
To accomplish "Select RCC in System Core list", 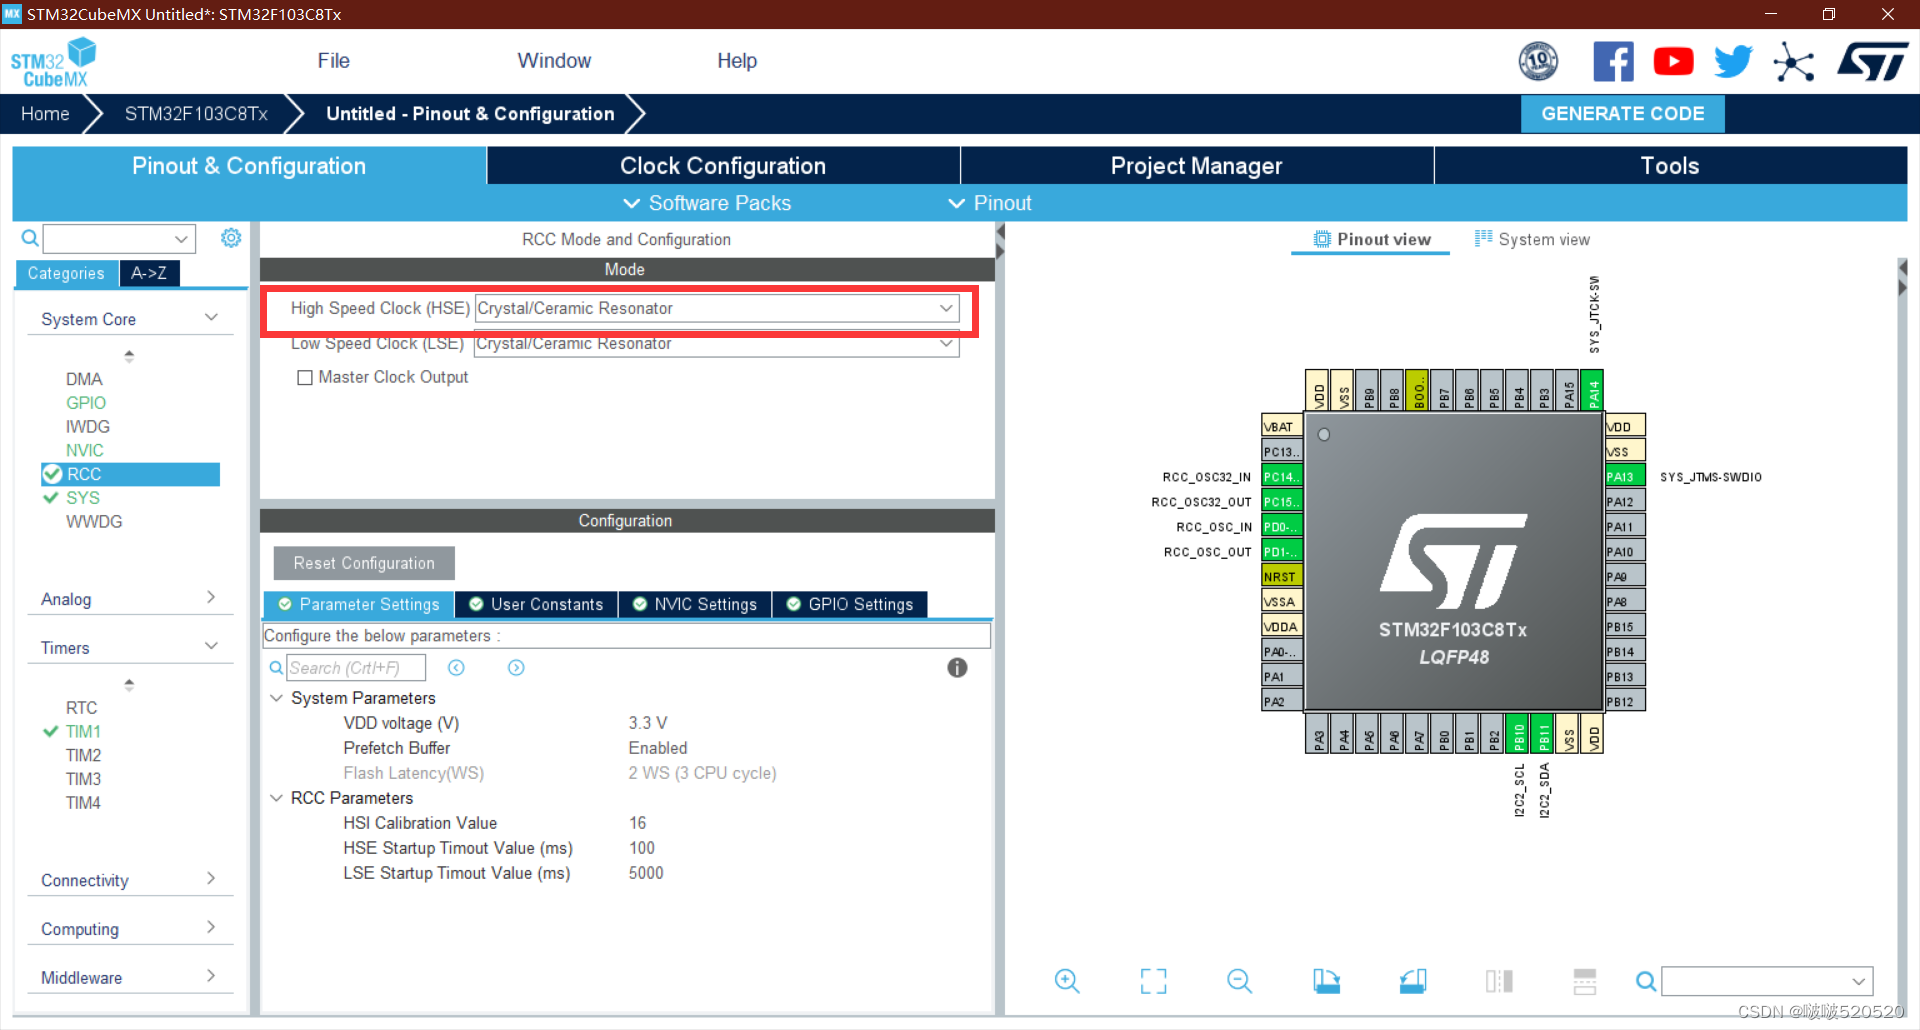I will 130,474.
